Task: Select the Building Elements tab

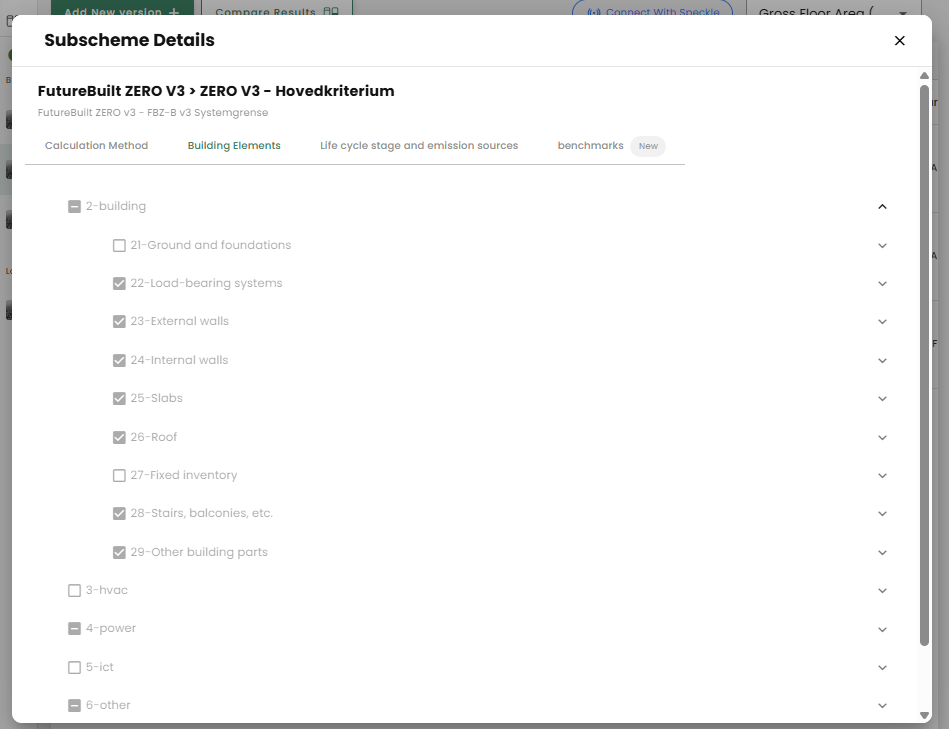Action: click(234, 146)
